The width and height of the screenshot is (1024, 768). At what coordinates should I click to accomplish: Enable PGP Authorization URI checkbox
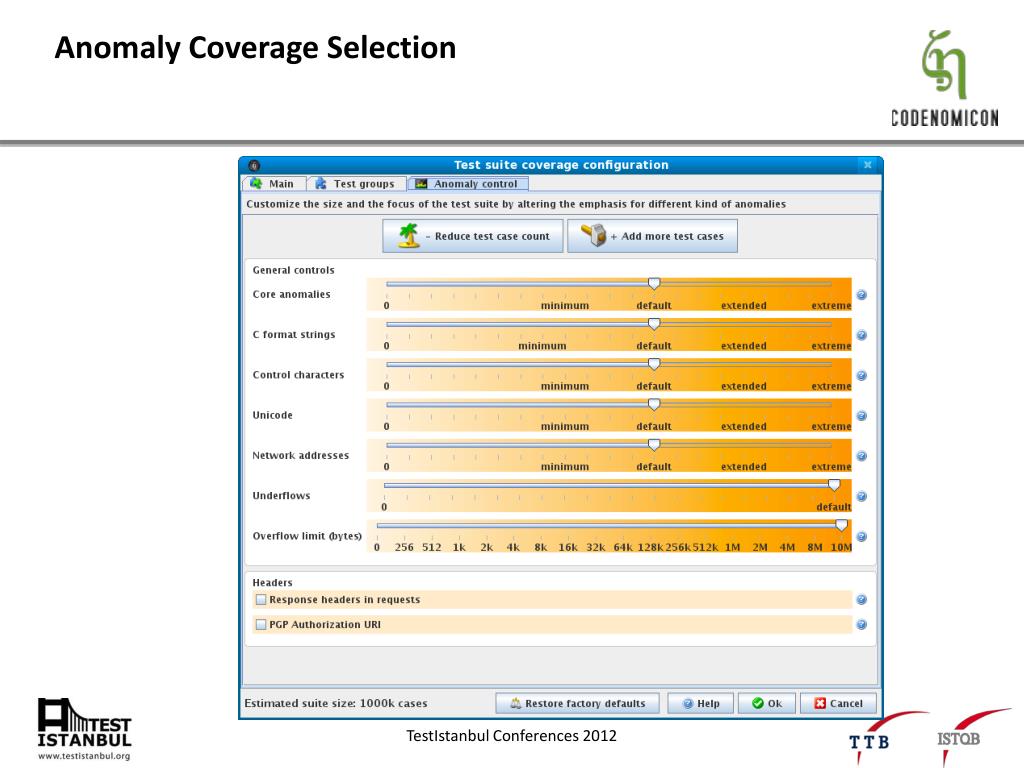[x=261, y=624]
